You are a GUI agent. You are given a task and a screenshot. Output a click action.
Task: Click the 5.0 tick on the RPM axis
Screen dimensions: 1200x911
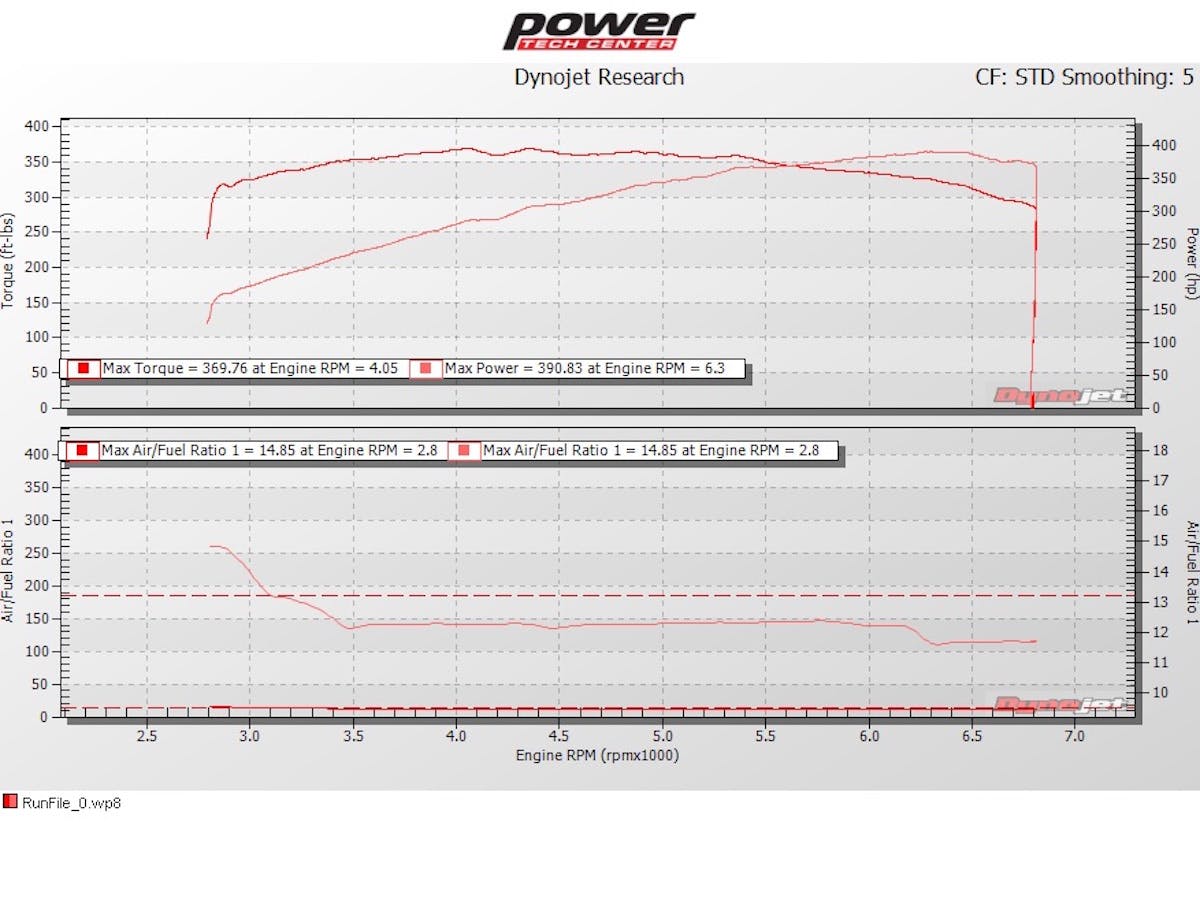(x=663, y=737)
